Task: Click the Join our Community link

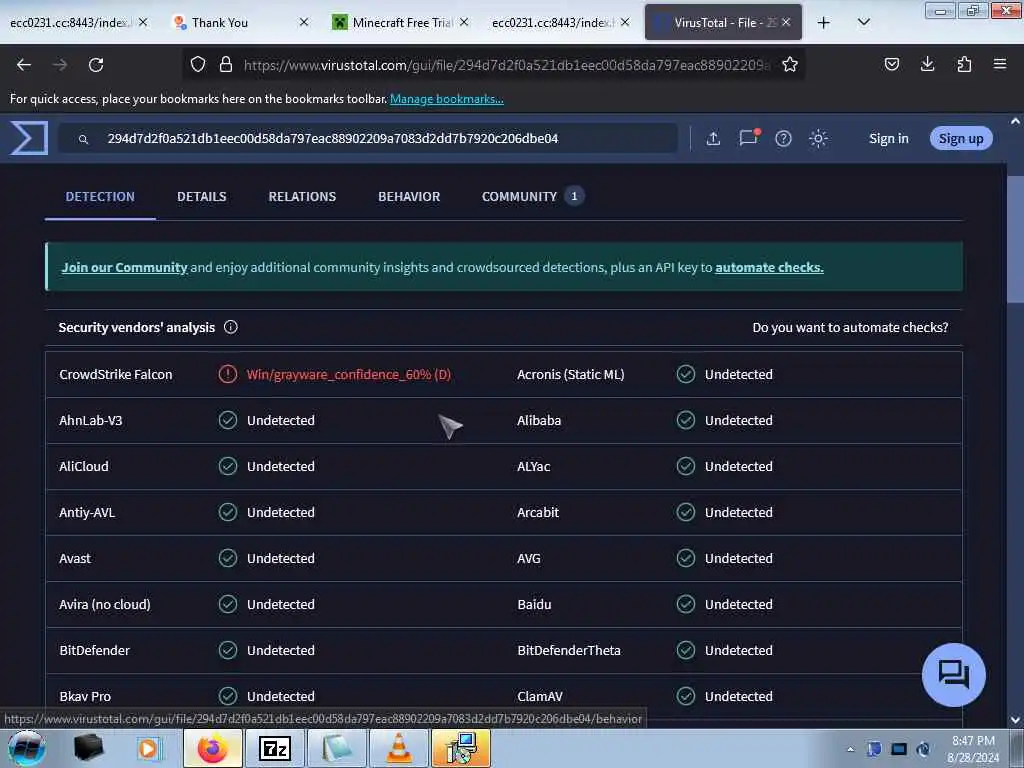Action: click(x=124, y=267)
